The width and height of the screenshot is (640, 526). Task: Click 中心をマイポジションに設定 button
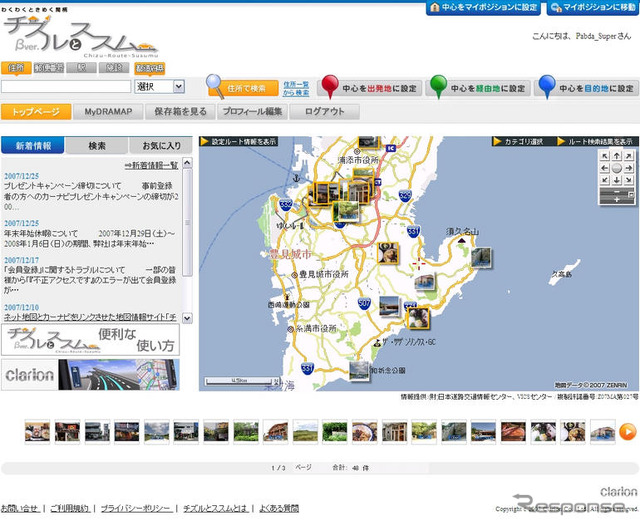coord(483,7)
